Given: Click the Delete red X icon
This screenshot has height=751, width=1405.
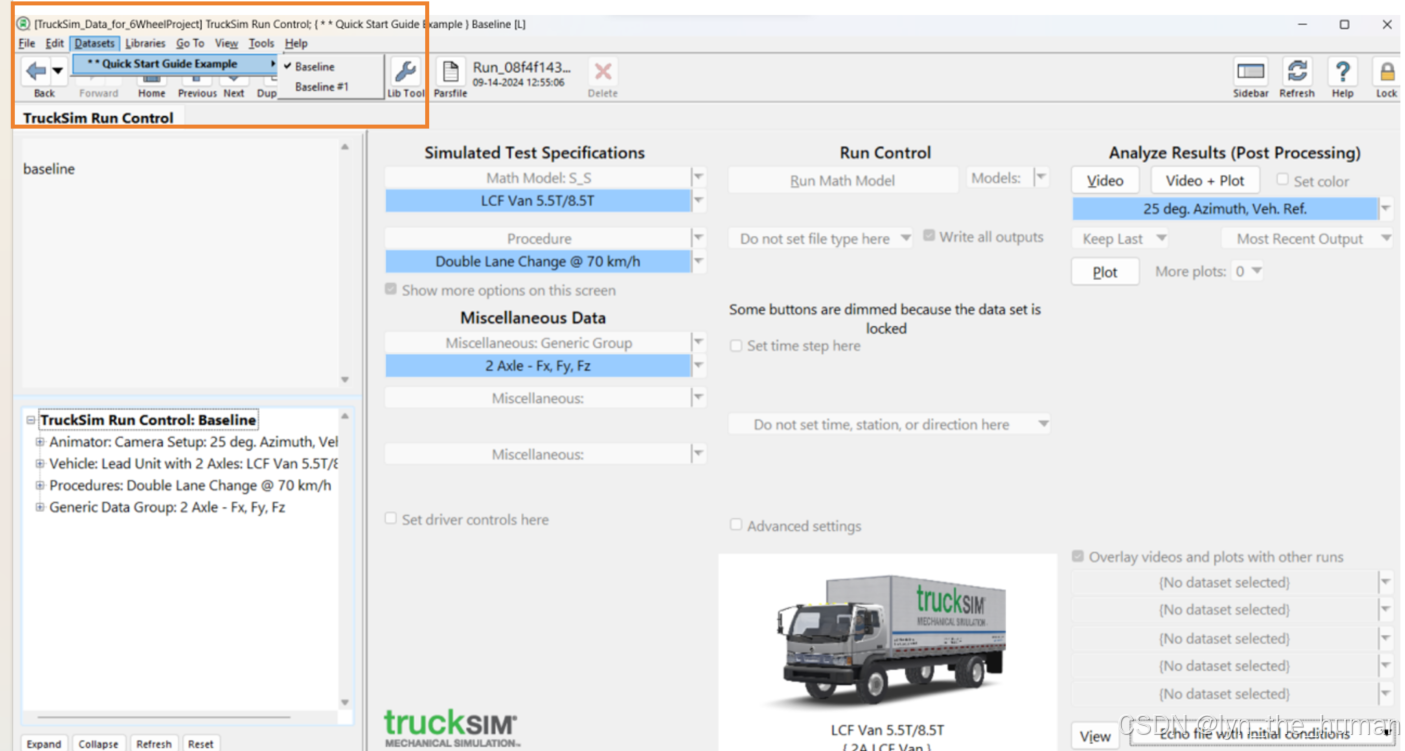Looking at the screenshot, I should coord(603,72).
